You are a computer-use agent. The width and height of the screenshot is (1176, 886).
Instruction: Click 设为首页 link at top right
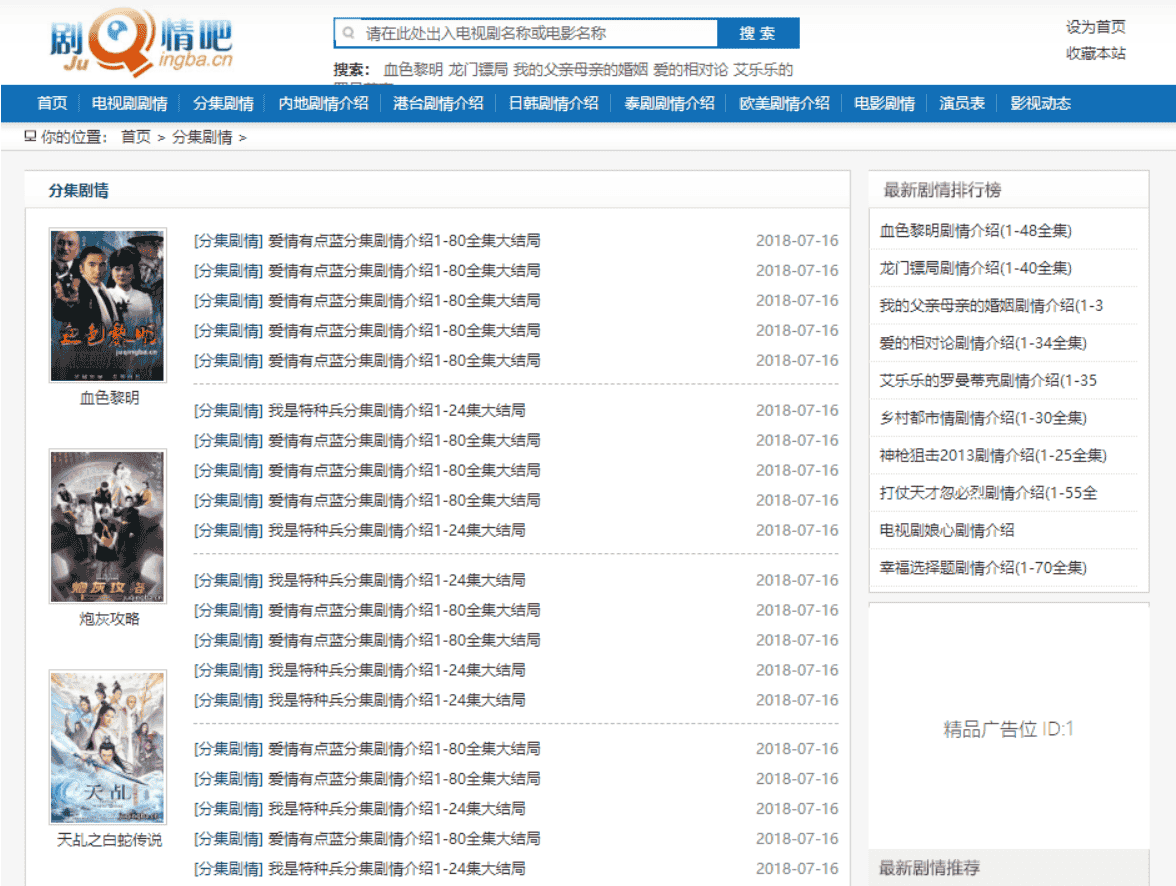tap(1095, 27)
